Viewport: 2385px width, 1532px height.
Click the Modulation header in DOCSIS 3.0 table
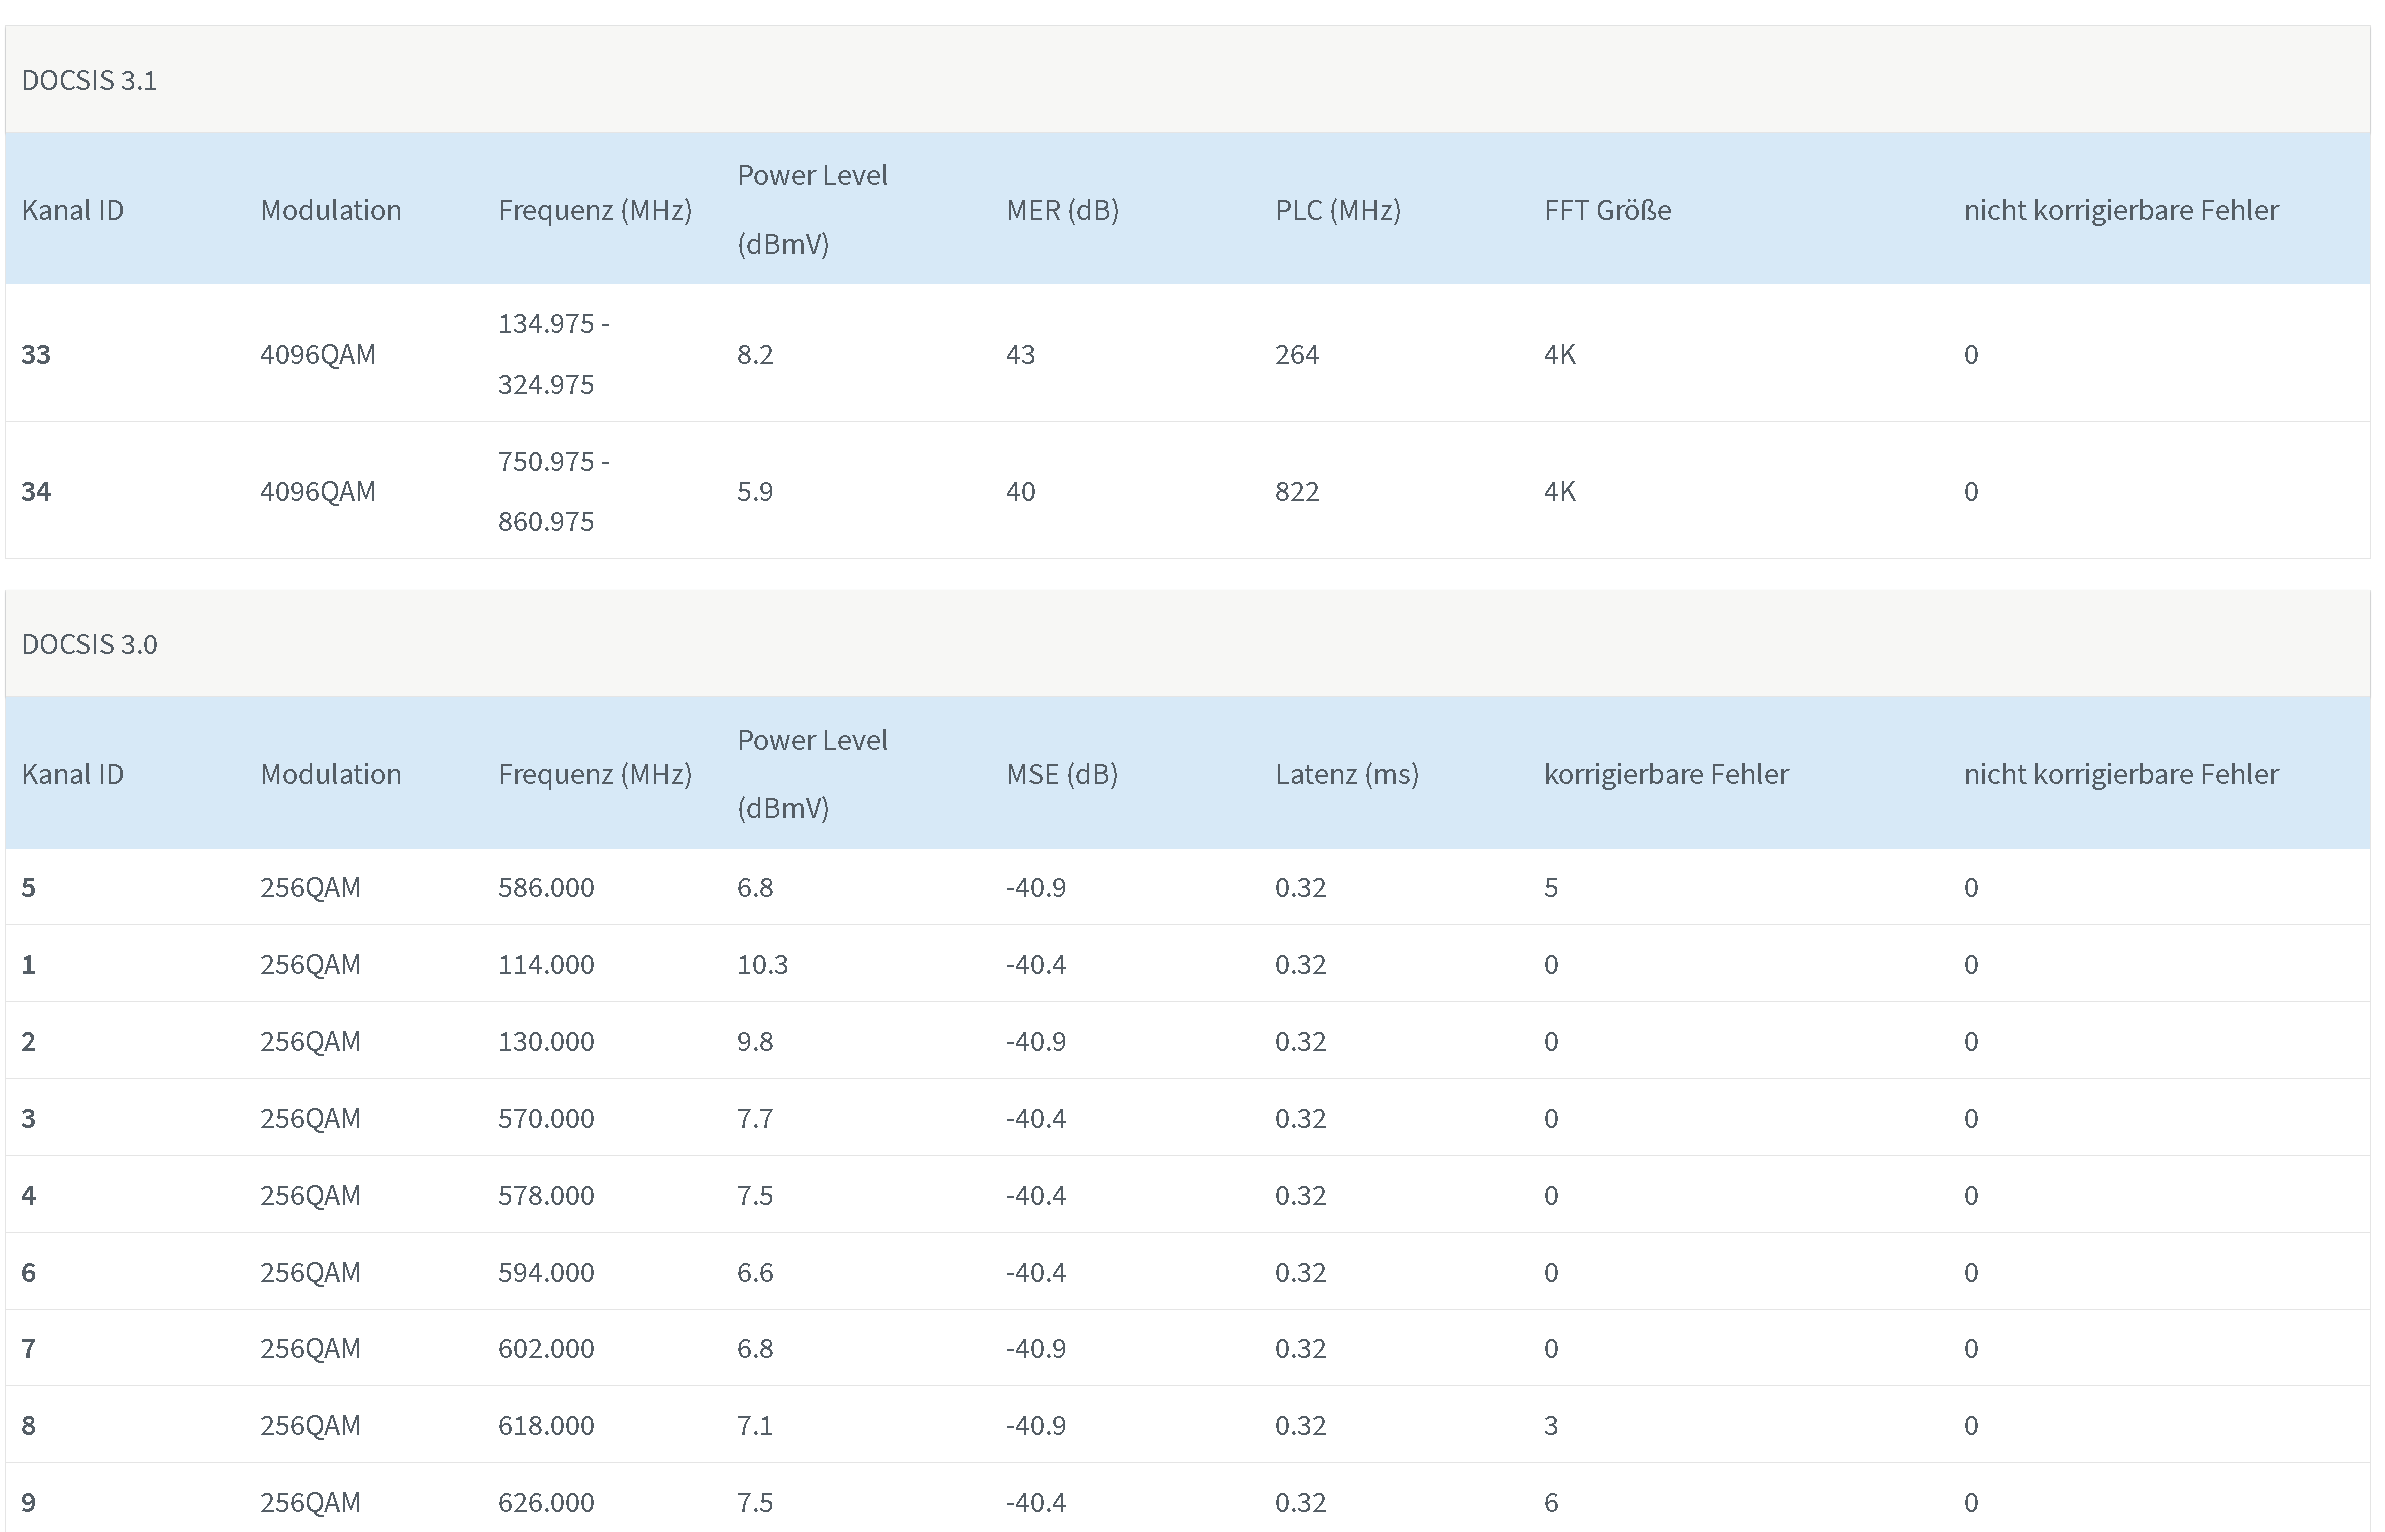click(331, 774)
